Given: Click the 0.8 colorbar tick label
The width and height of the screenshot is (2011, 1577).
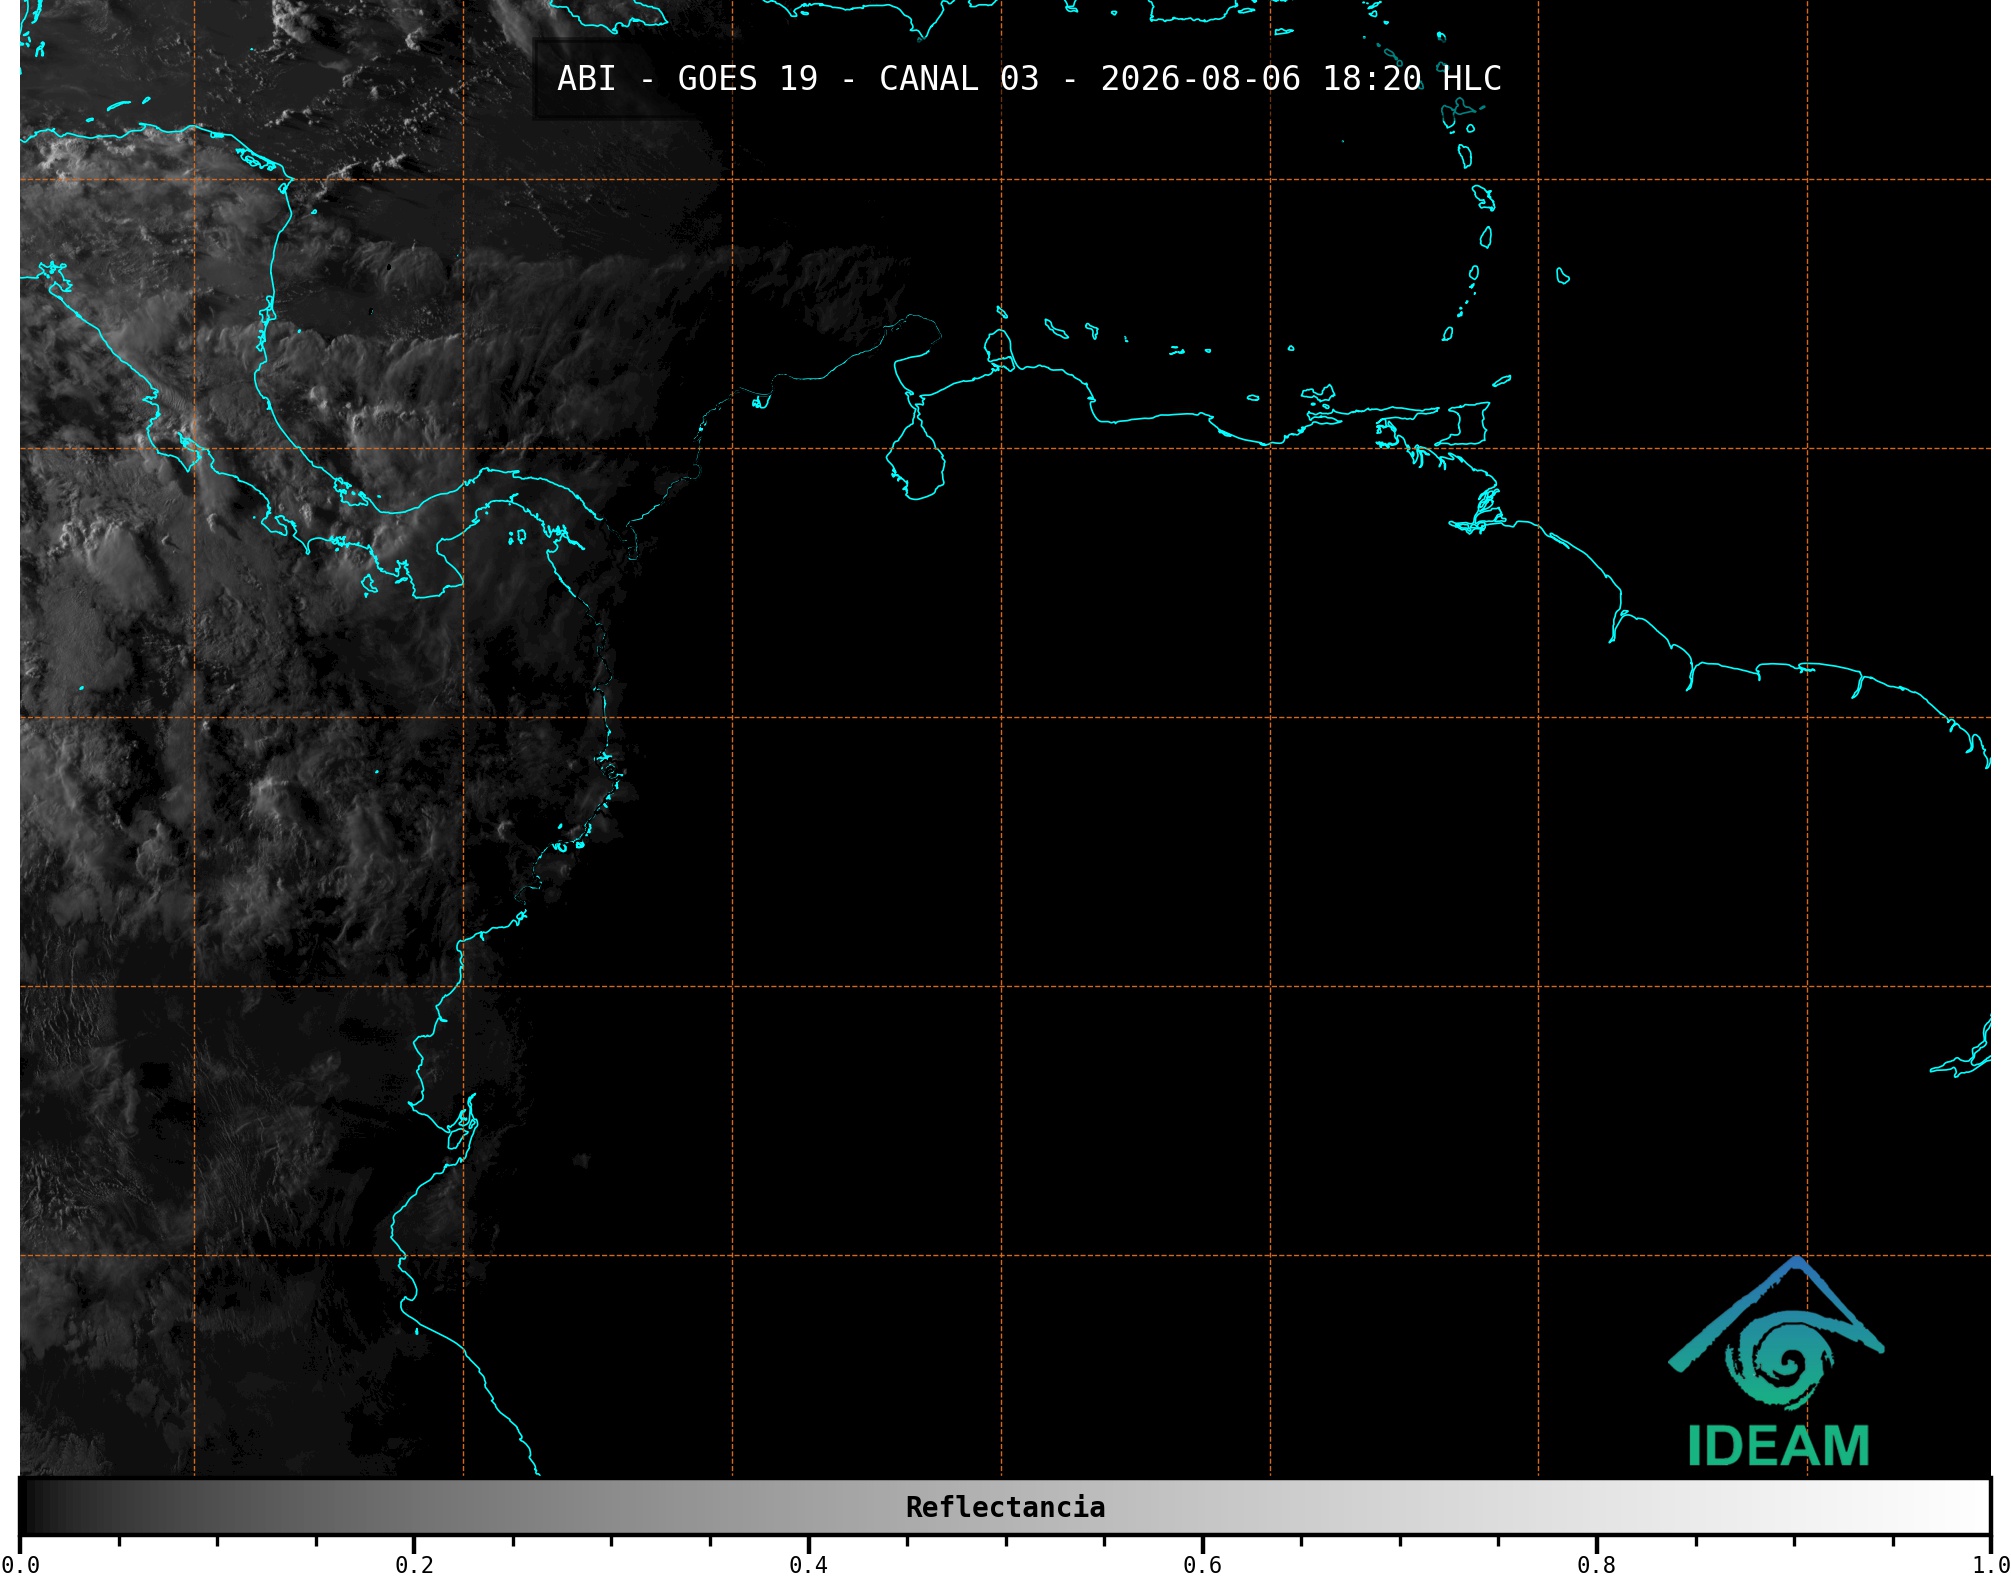Looking at the screenshot, I should 1596,1564.
